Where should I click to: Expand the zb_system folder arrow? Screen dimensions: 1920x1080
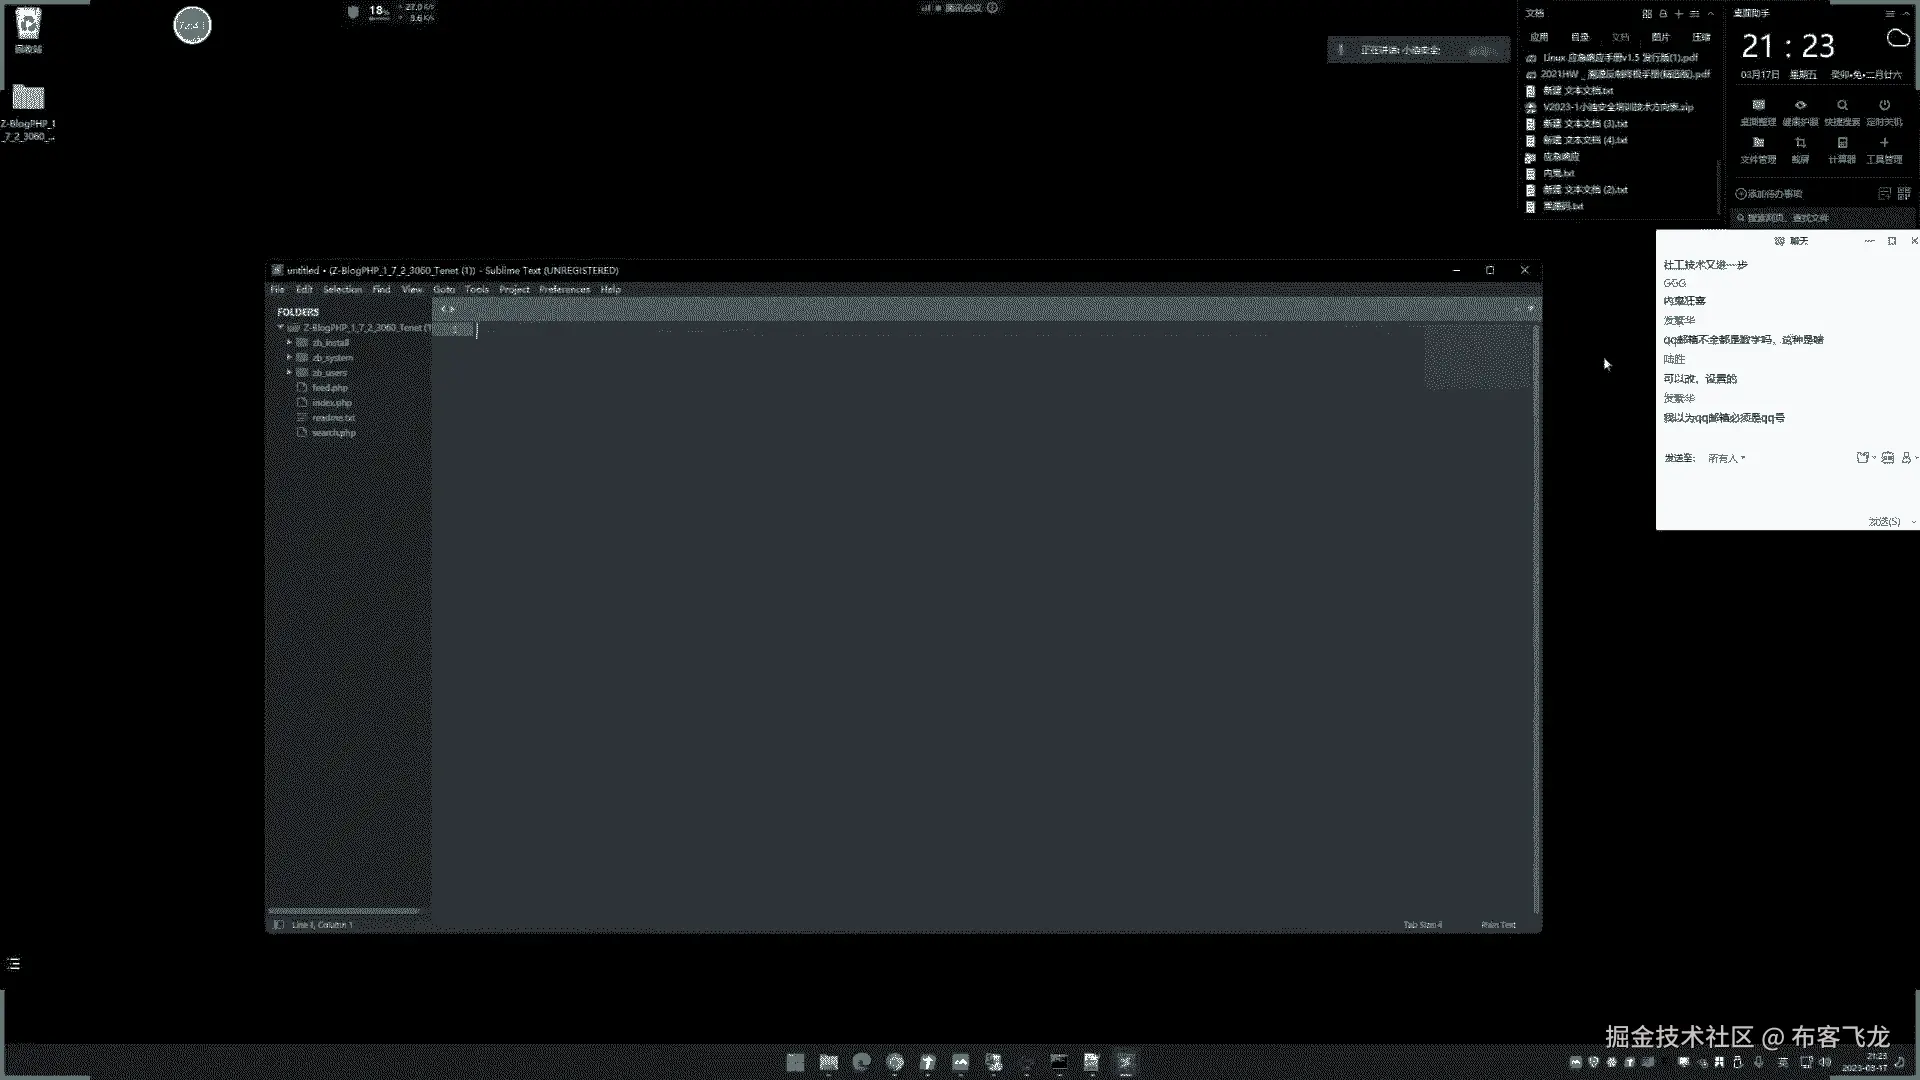tap(289, 358)
